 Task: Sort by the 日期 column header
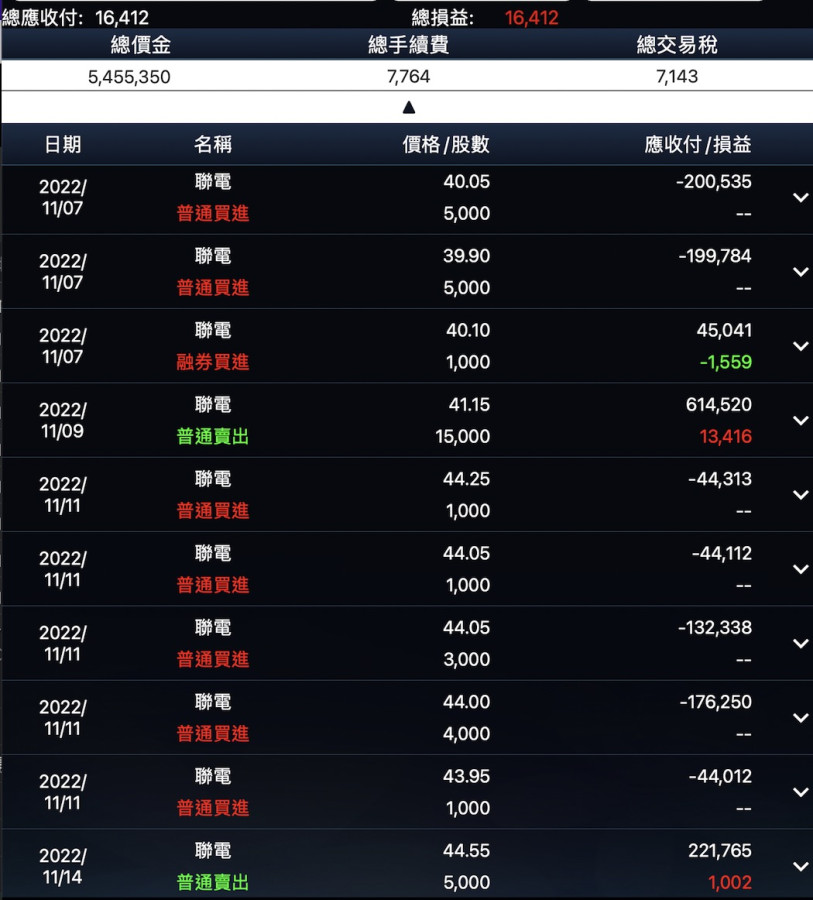coord(63,144)
